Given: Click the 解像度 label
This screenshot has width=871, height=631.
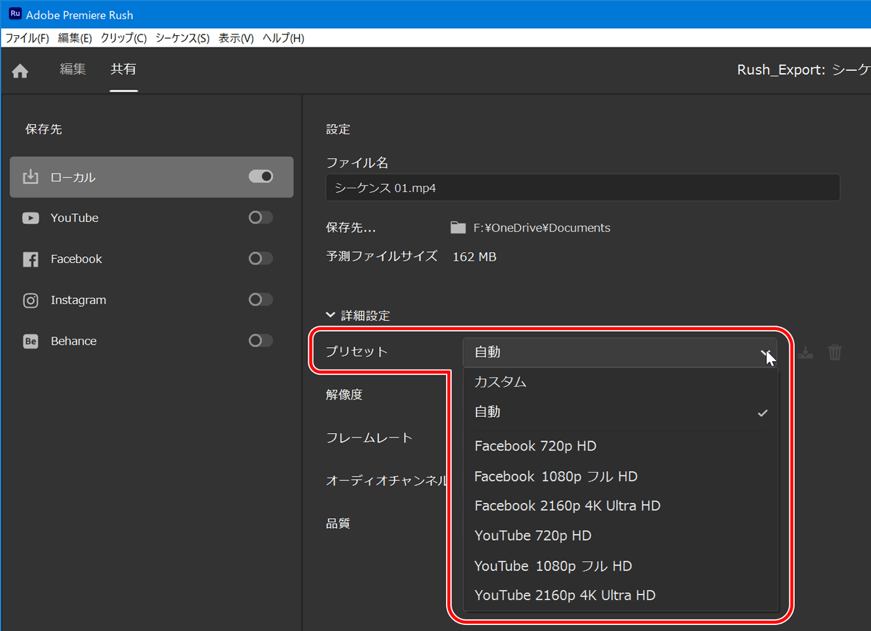Looking at the screenshot, I should click(344, 395).
